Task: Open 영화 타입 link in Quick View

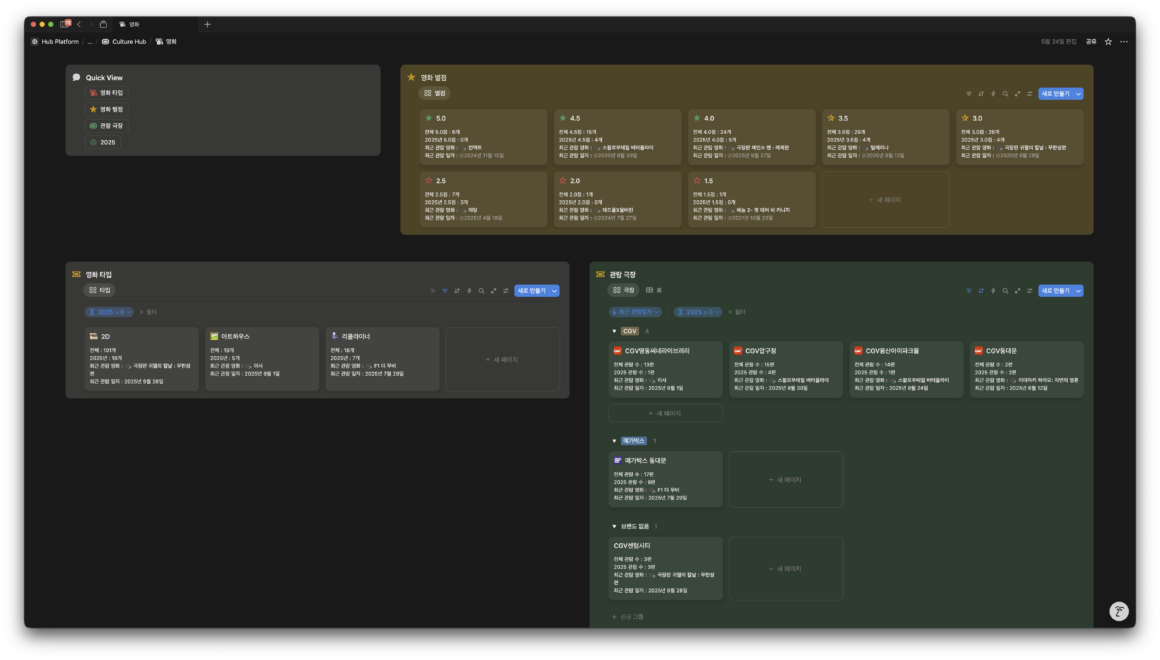Action: (x=107, y=93)
